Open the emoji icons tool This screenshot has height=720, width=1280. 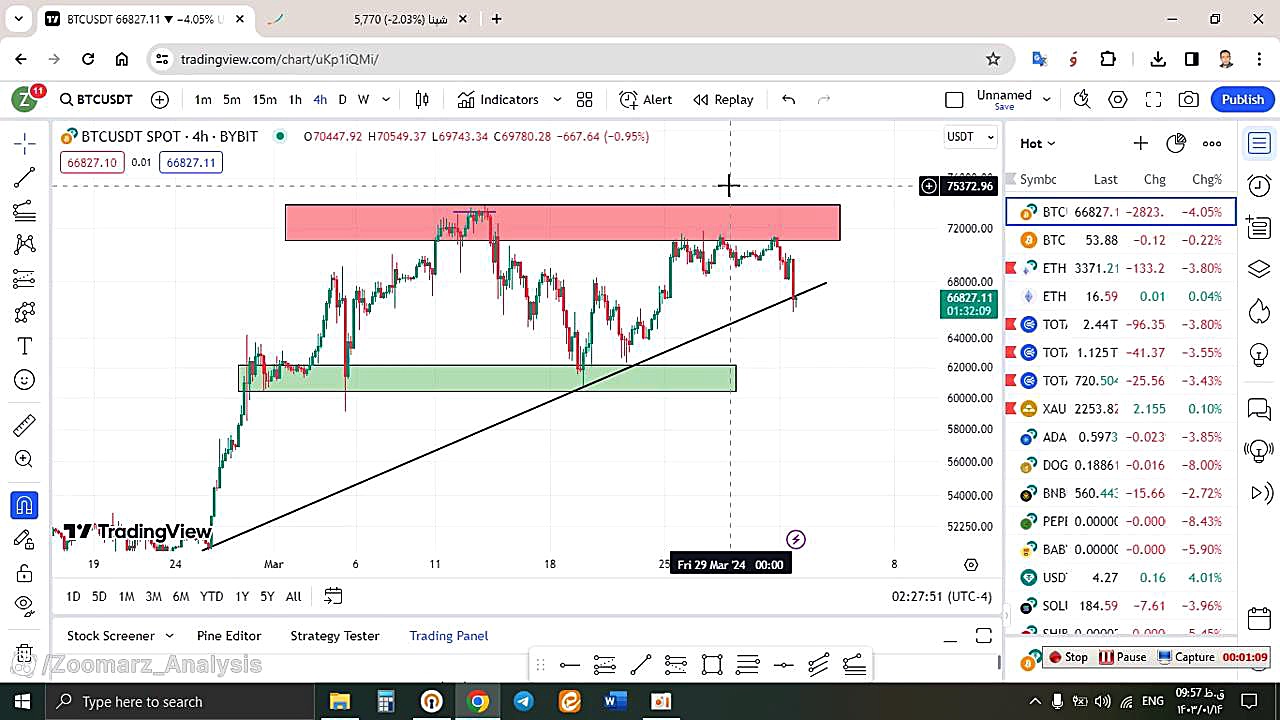point(25,380)
